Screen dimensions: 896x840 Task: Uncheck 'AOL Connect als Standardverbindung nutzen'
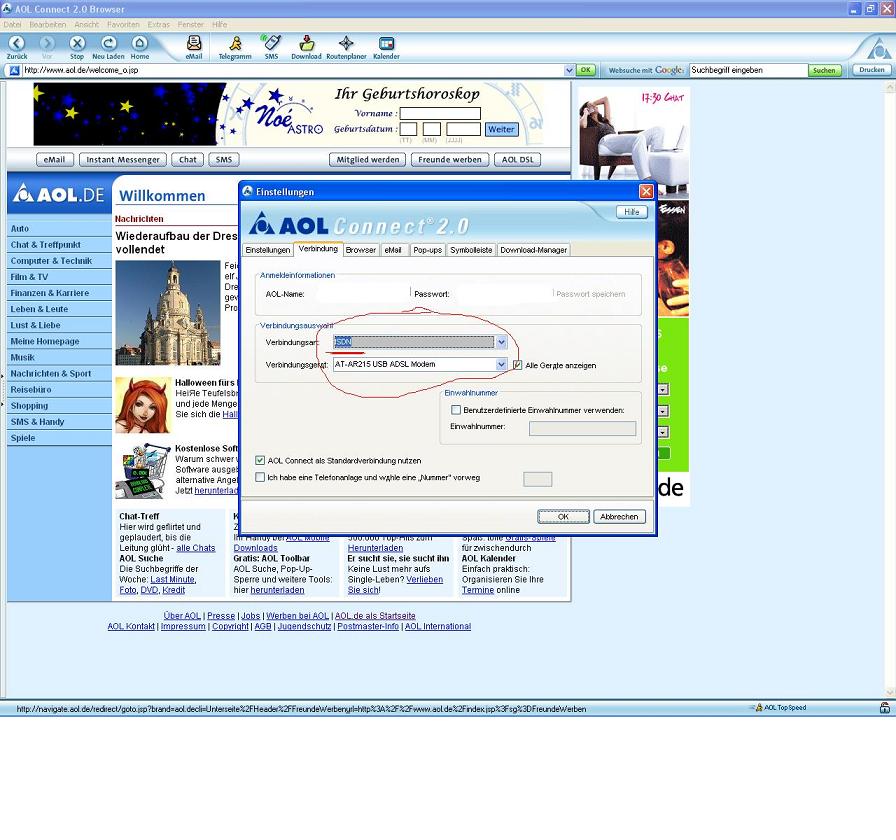point(260,461)
